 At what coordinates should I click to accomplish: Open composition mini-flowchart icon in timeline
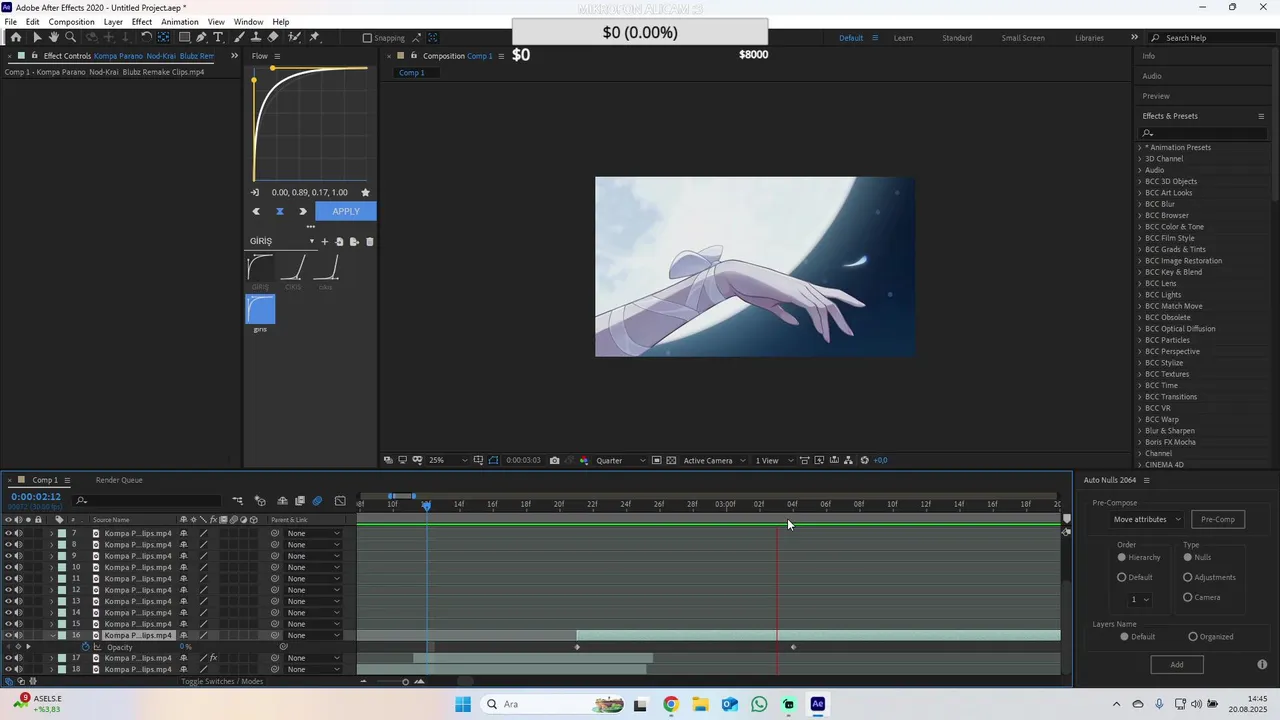click(238, 500)
